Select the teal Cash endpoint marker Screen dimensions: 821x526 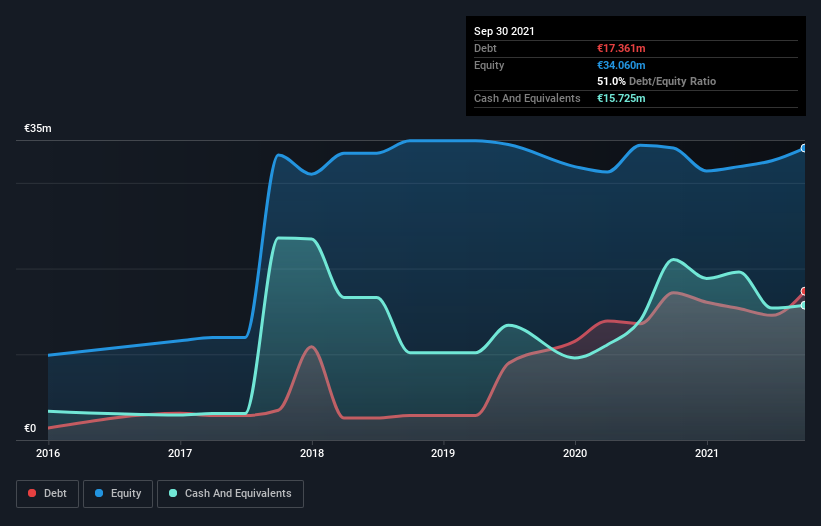point(804,305)
